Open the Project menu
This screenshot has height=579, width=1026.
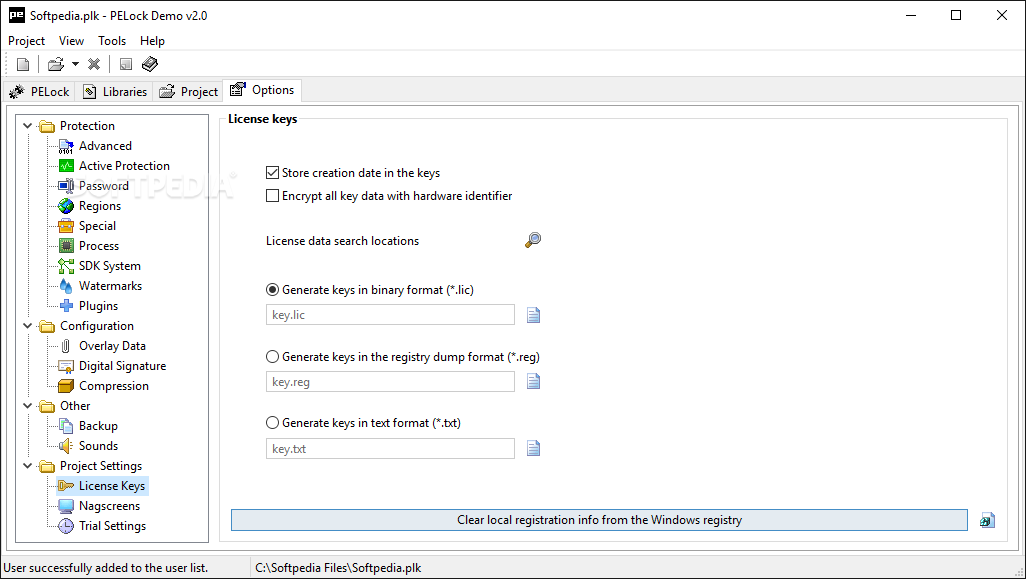[x=26, y=41]
